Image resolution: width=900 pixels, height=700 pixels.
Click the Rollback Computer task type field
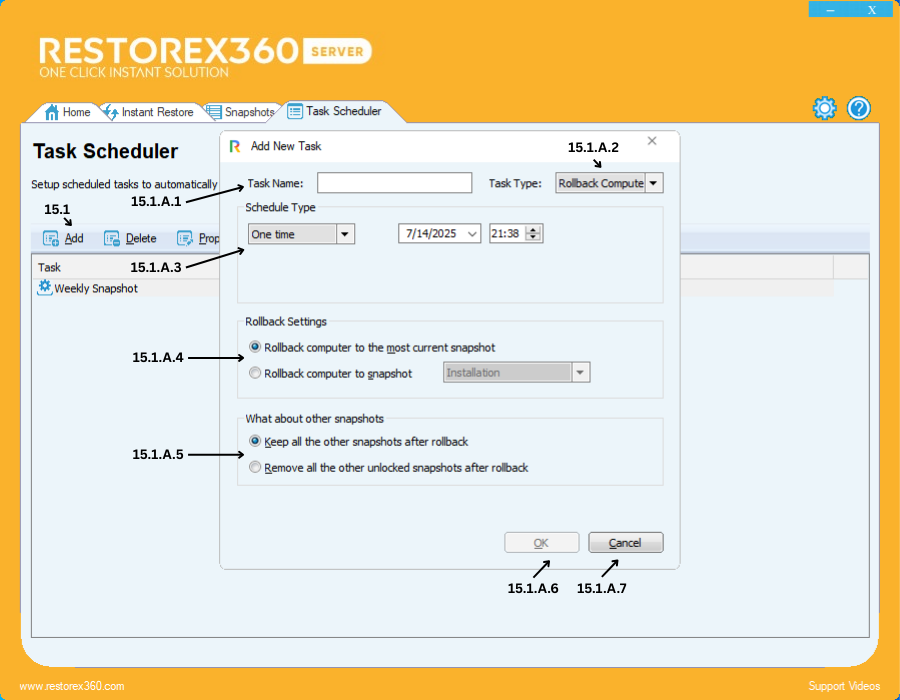pyautogui.click(x=600, y=184)
